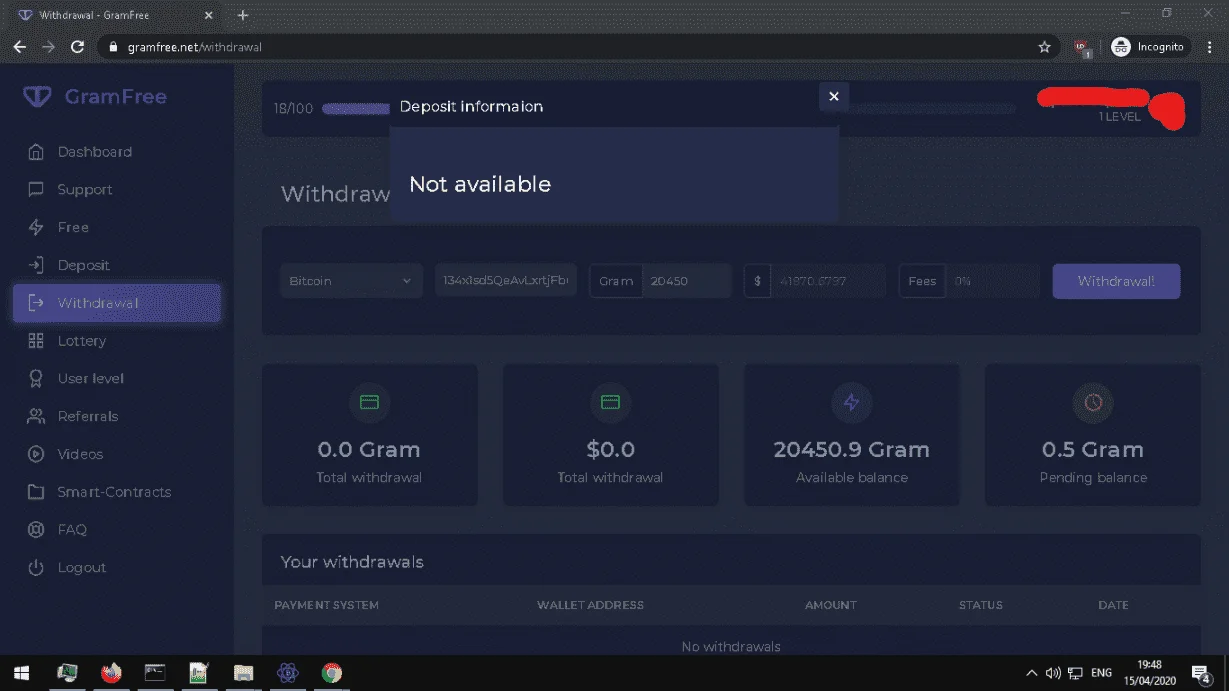Click the browser extension icon with red badge

click(x=1081, y=47)
